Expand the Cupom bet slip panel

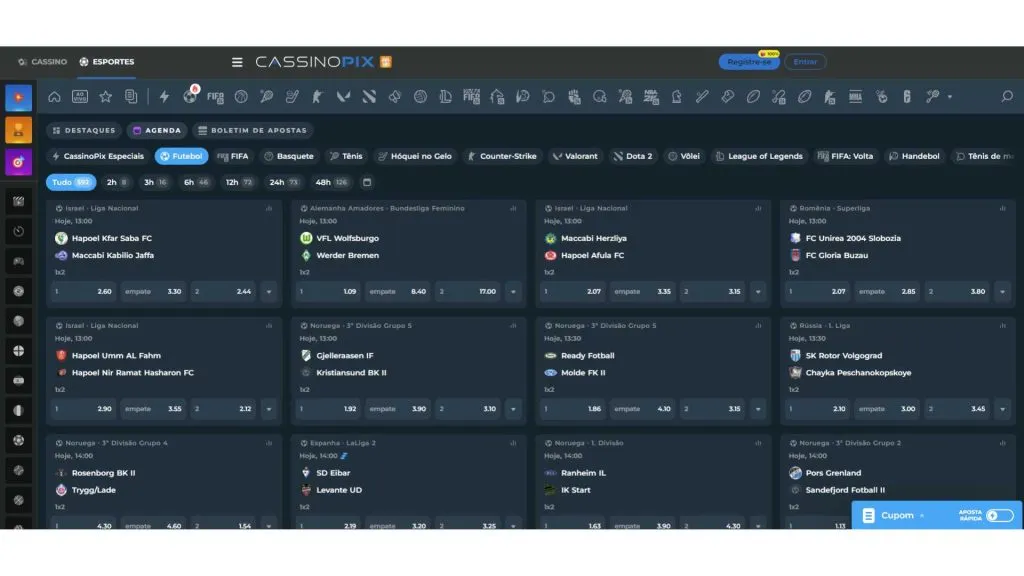[x=897, y=515]
